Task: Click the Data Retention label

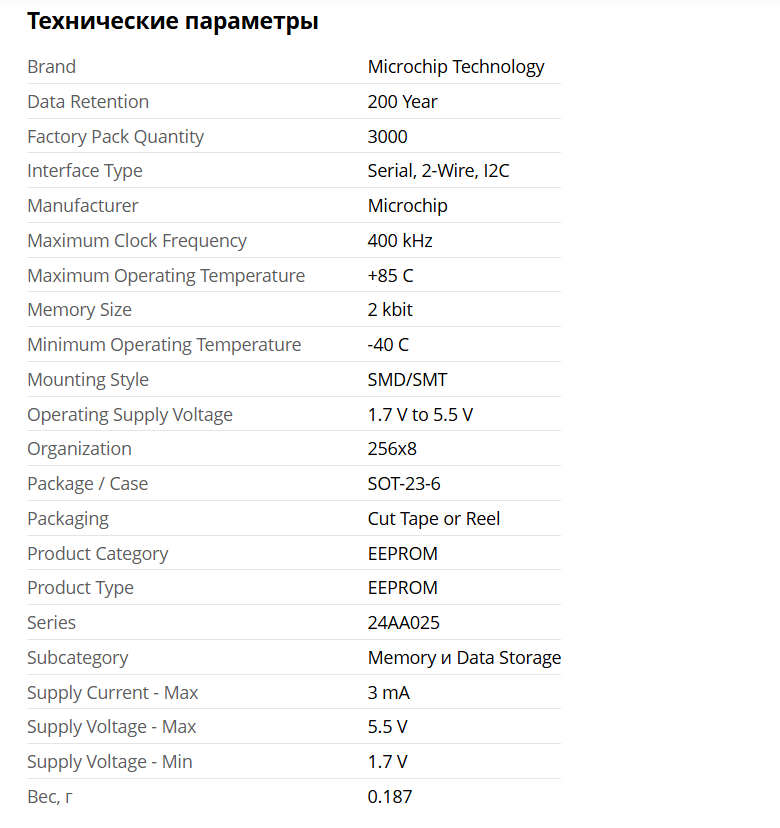Action: coord(88,101)
